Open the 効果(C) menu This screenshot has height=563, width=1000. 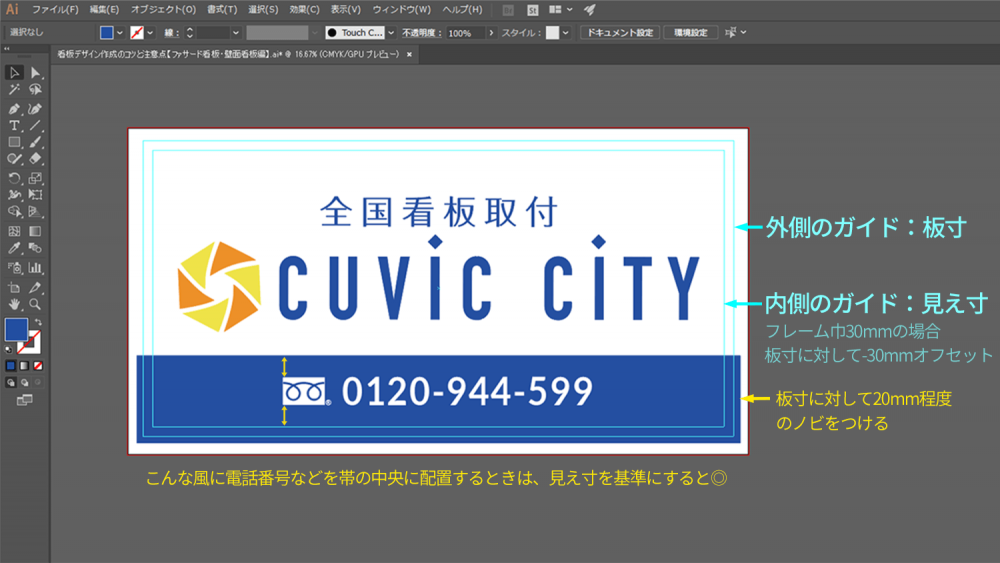point(304,10)
